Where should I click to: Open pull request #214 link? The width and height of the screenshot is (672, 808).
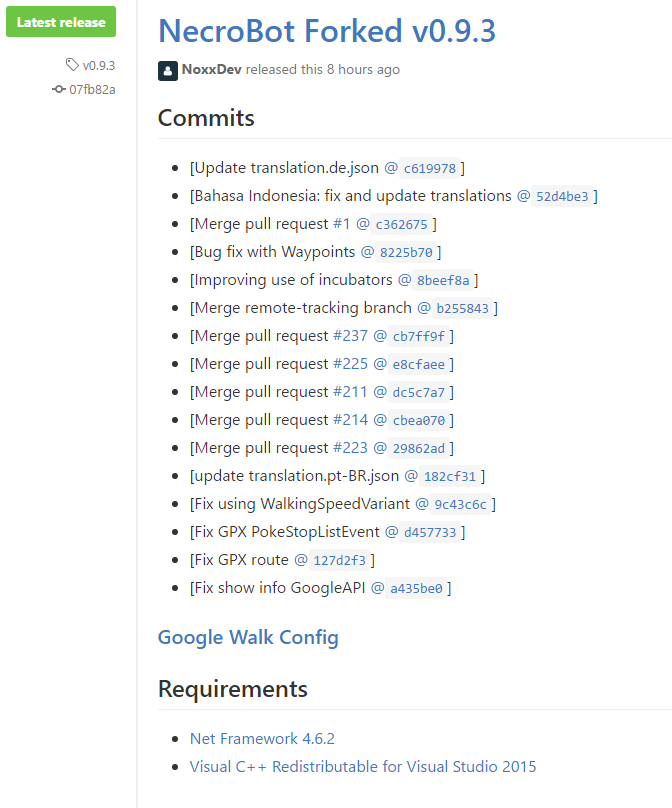pos(350,419)
